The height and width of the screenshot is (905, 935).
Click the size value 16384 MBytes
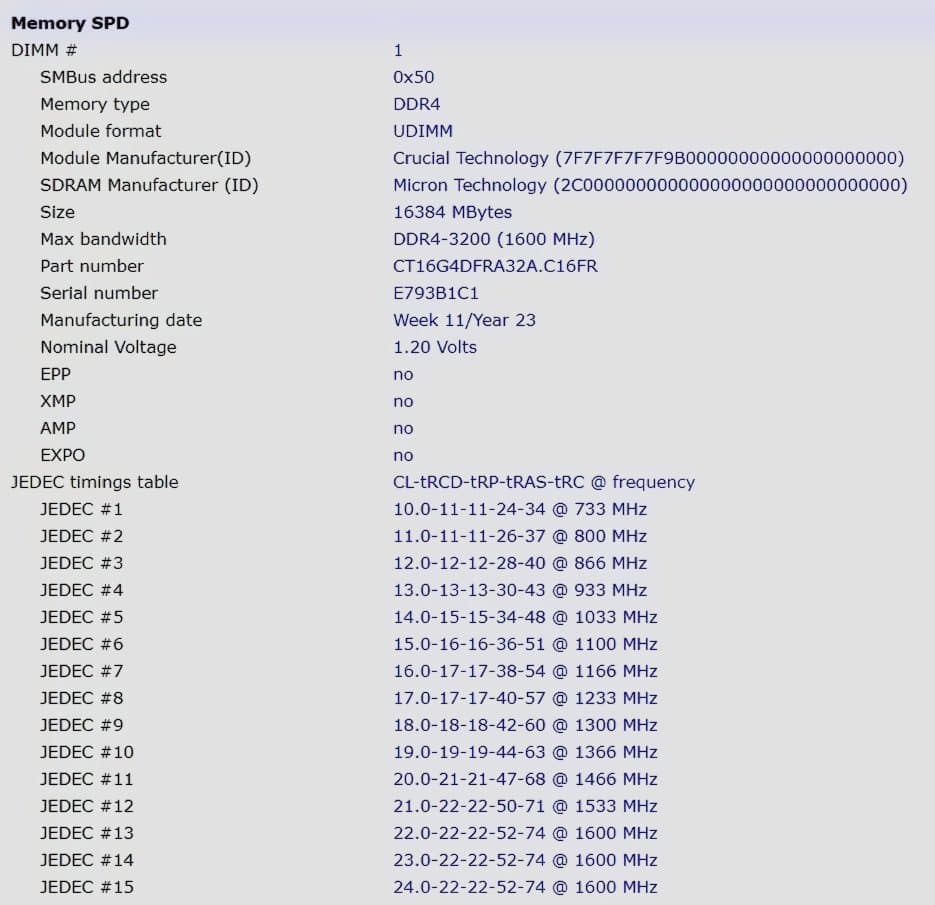[x=453, y=212]
